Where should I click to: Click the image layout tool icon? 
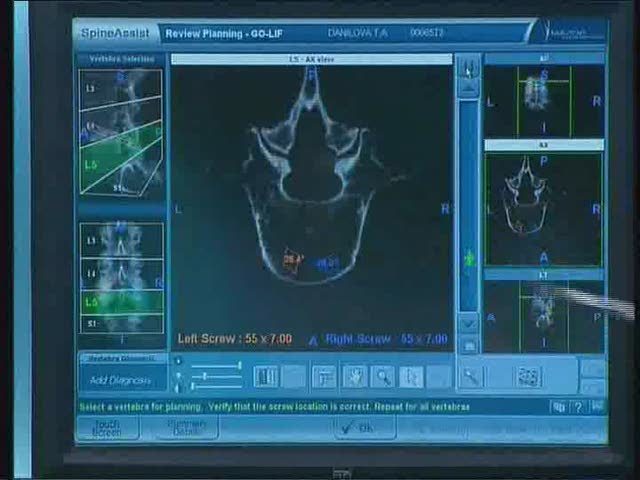click(323, 376)
